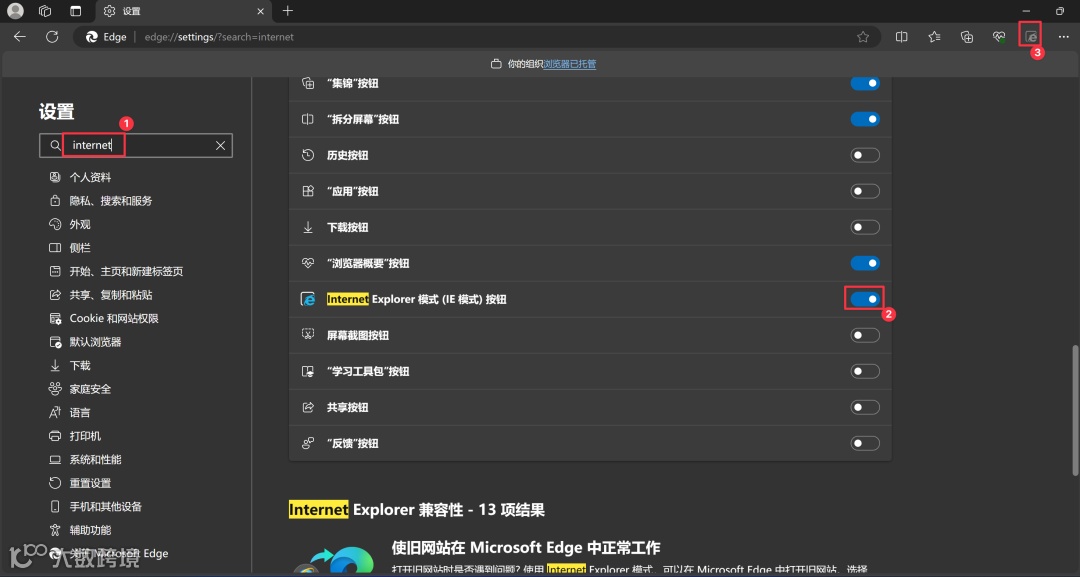The height and width of the screenshot is (577, 1080).
Task: Open the workspaces icon in title bar
Action: [x=45, y=11]
